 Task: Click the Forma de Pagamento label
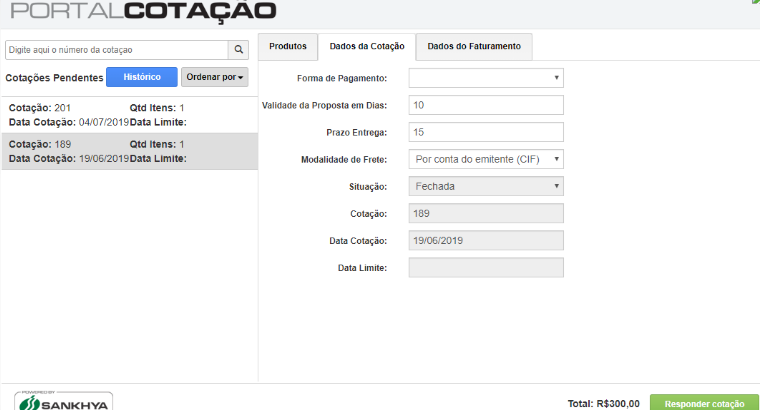click(x=342, y=79)
